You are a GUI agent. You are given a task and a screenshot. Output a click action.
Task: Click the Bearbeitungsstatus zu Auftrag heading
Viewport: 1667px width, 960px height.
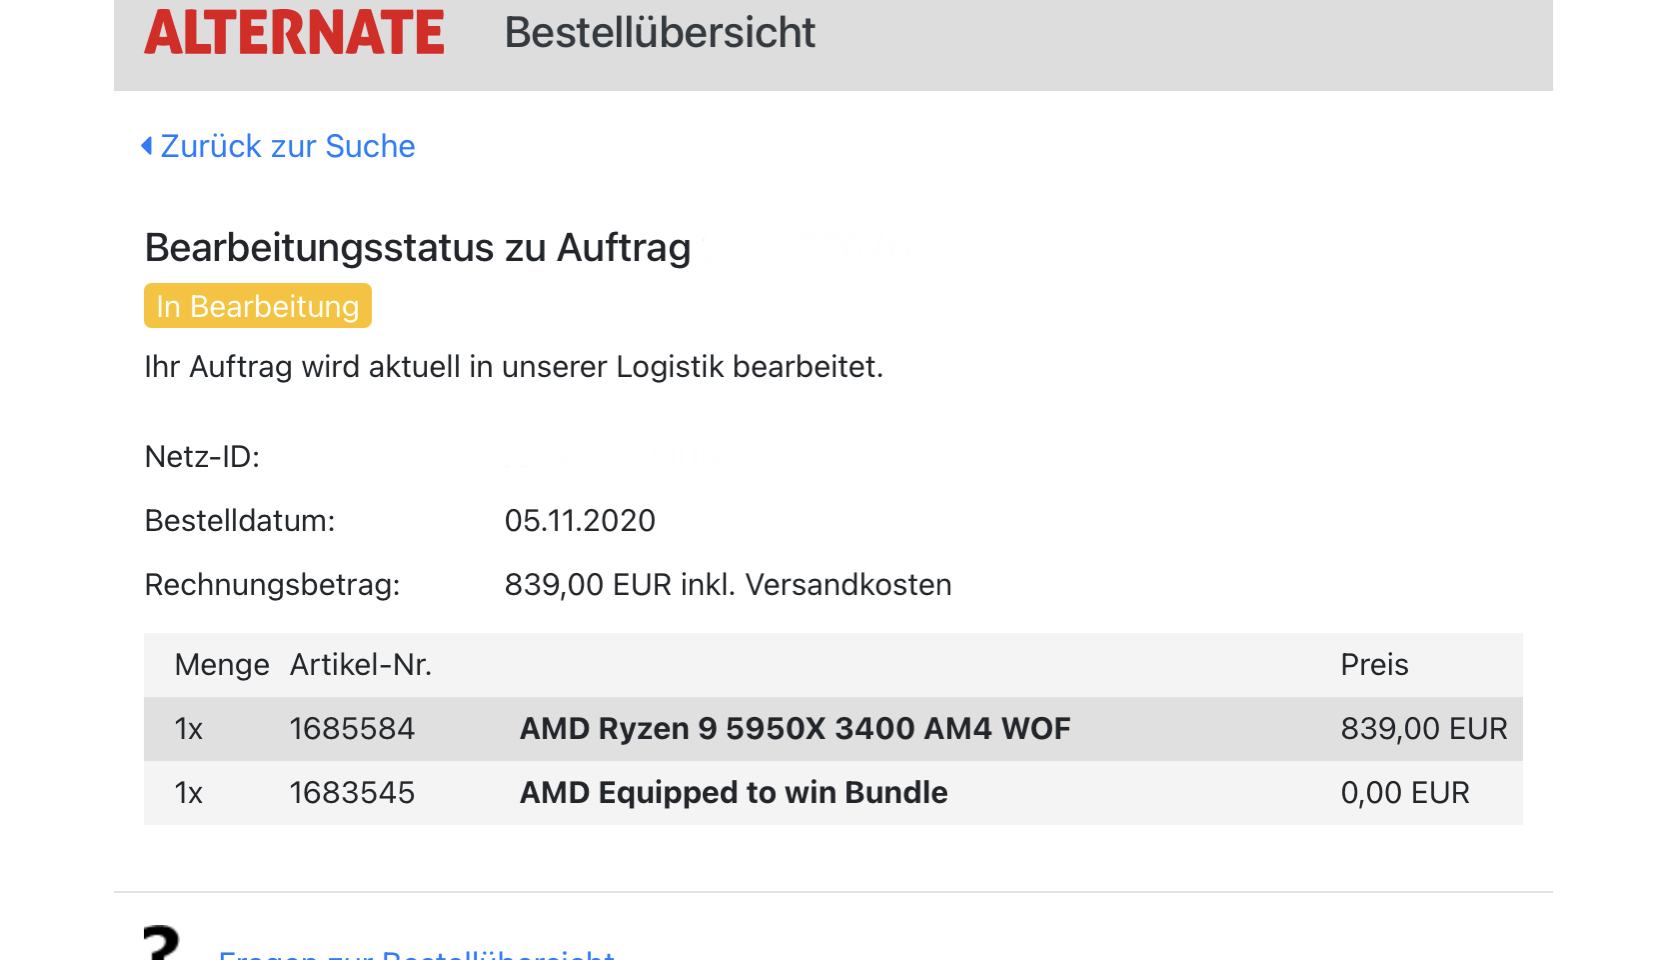pos(417,247)
